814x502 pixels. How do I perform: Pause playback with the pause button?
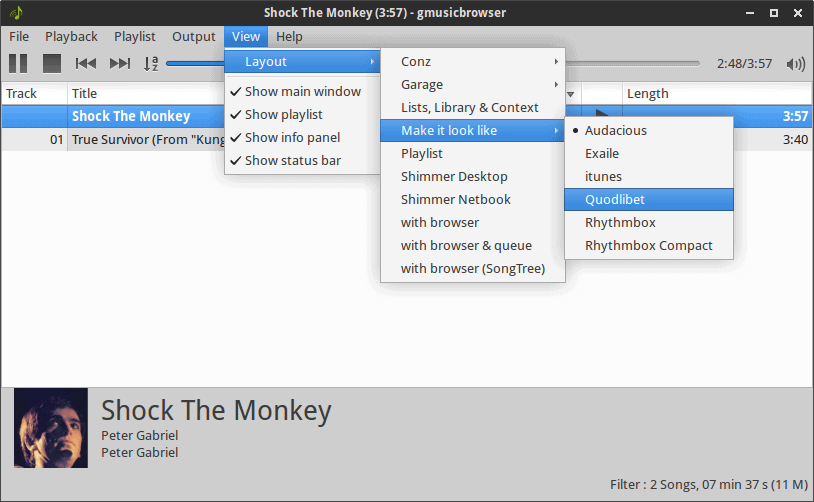(x=18, y=63)
